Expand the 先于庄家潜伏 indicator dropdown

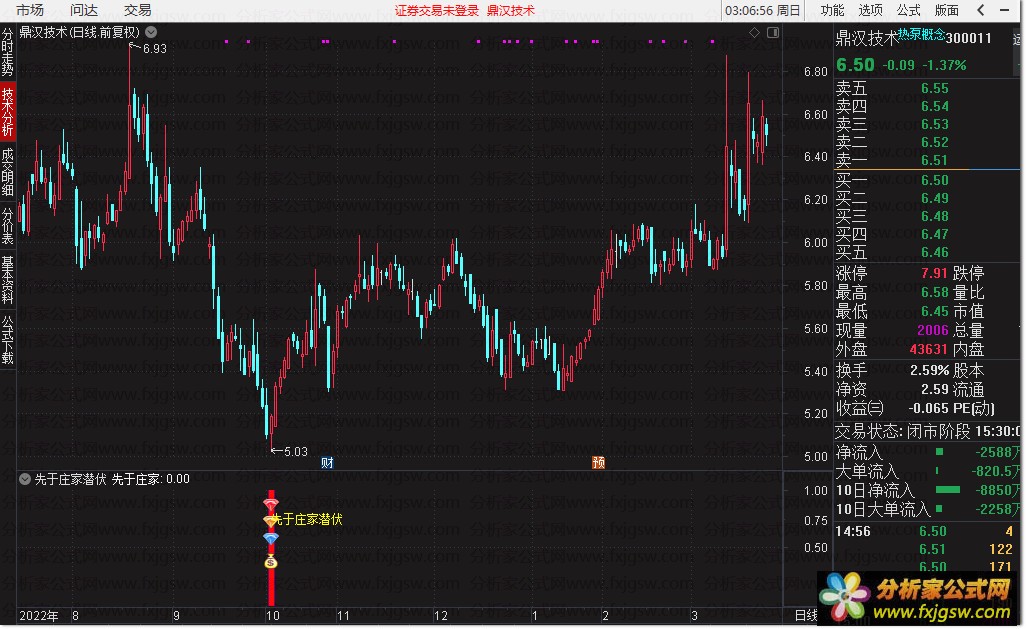tap(25, 479)
